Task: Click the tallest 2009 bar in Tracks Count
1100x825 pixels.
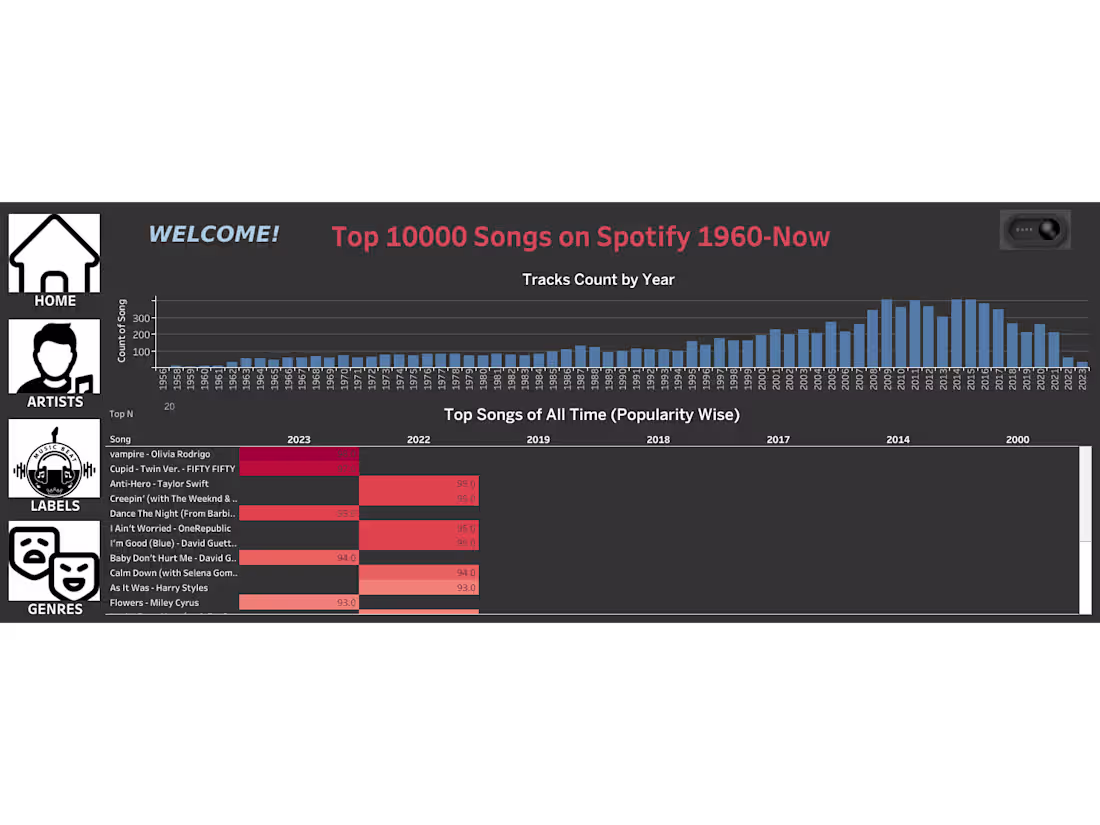Action: point(886,330)
